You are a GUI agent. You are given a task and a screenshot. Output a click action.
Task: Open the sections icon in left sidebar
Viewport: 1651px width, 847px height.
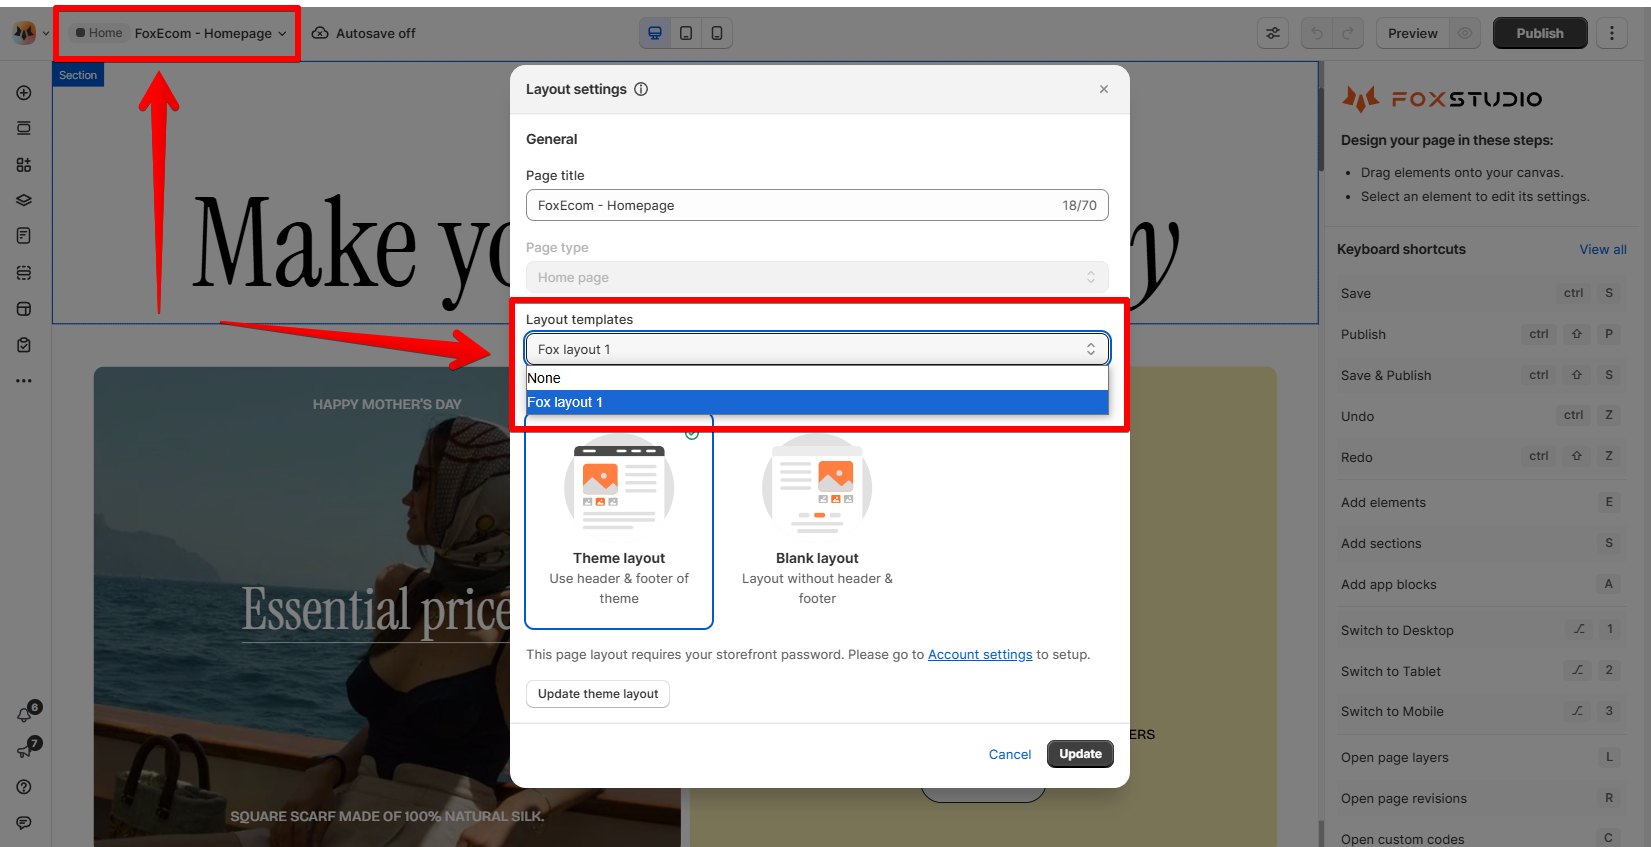click(x=24, y=128)
